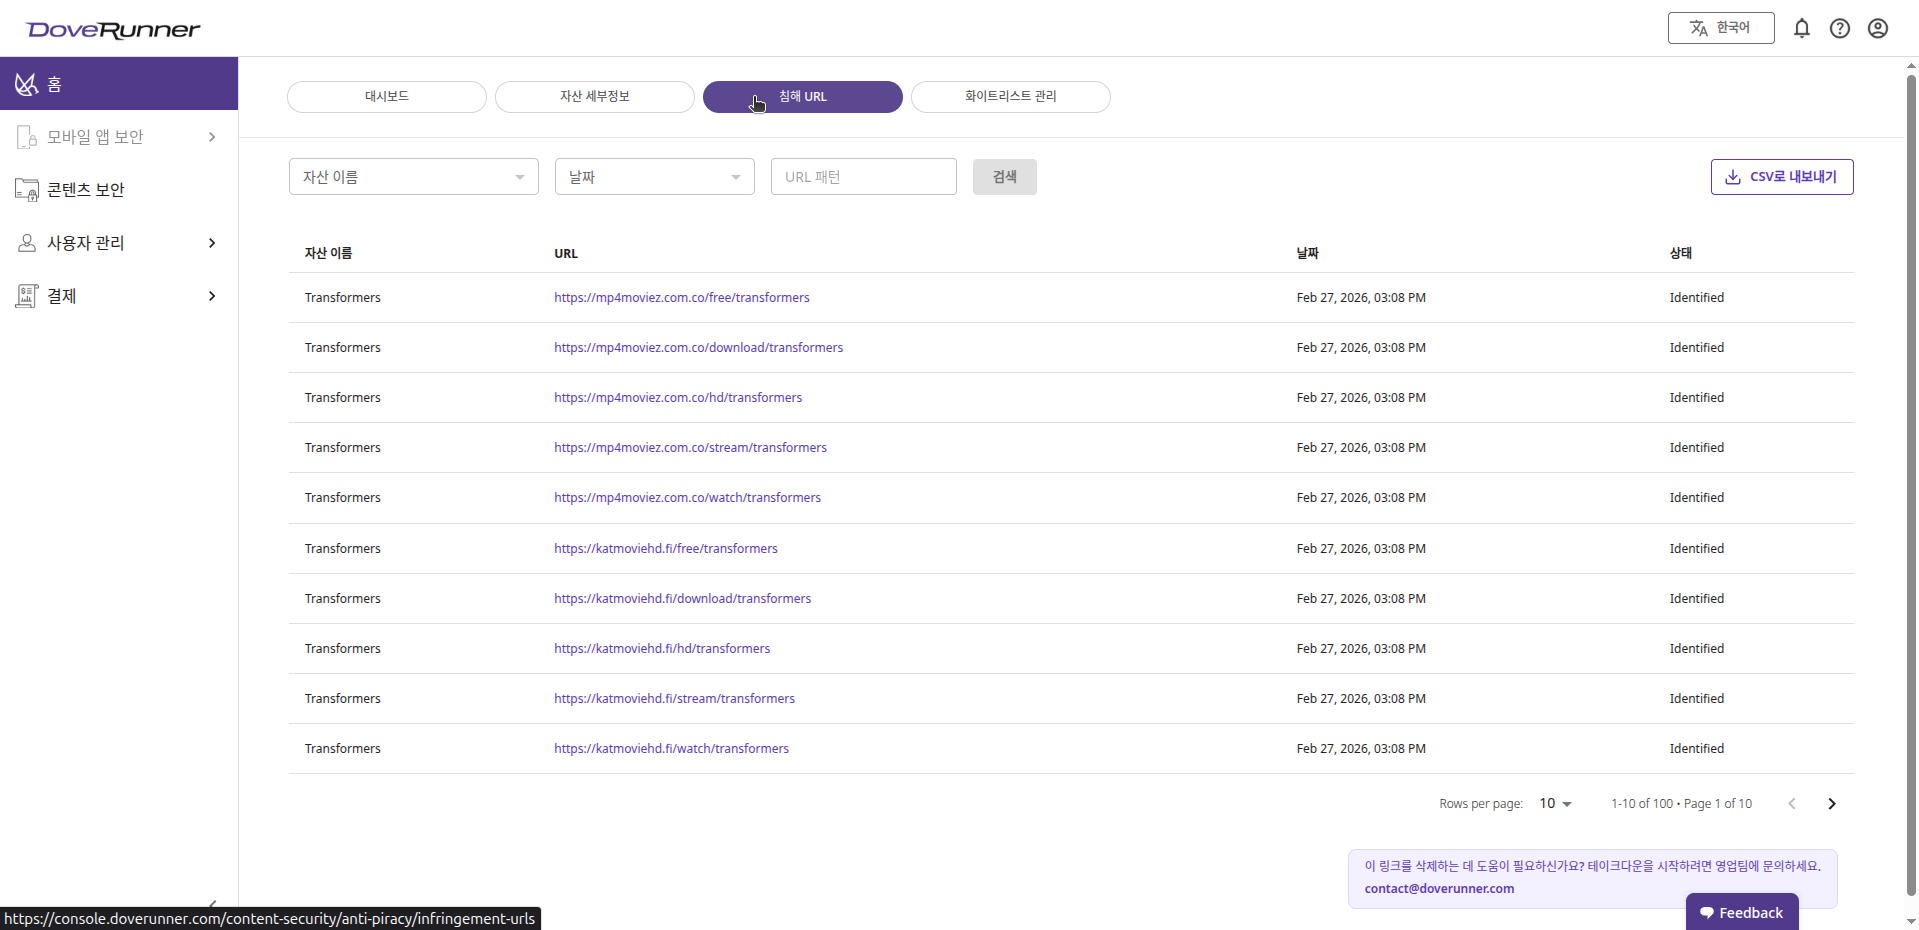The height and width of the screenshot is (930, 1919).
Task: Go to next page arrow
Action: tap(1831, 804)
